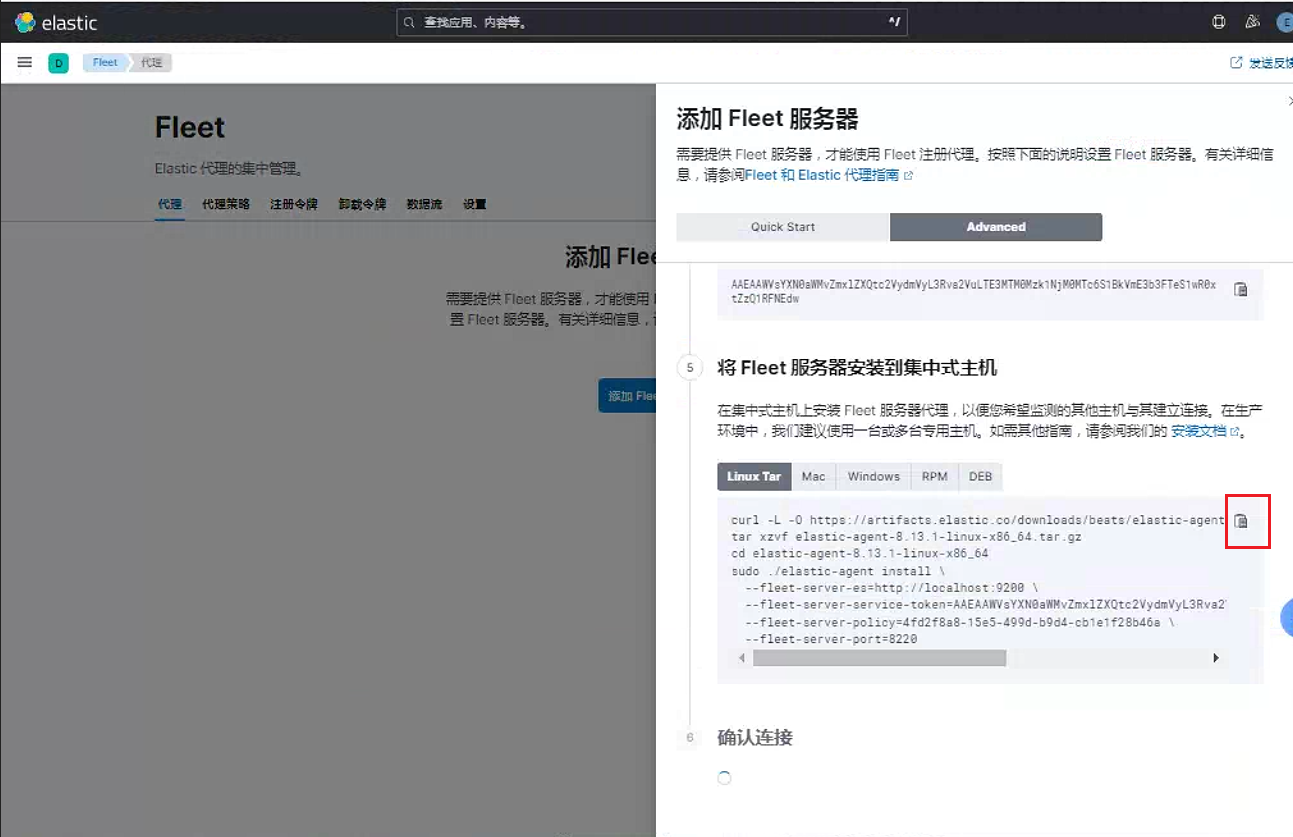Image resolution: width=1293 pixels, height=837 pixels.
Task: Choose the RPM install option
Action: tap(935, 476)
